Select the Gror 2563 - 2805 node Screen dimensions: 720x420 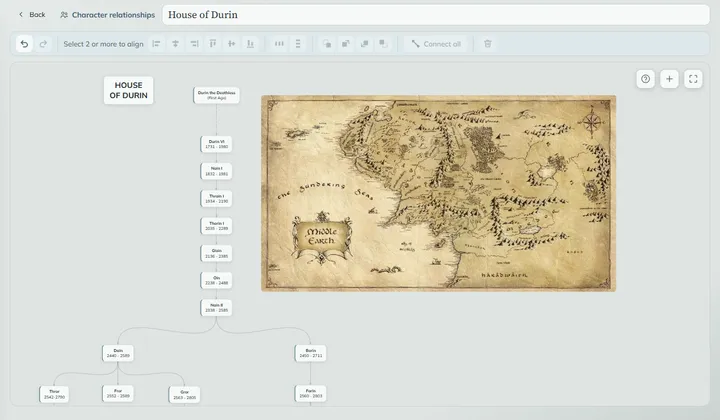click(x=185, y=395)
